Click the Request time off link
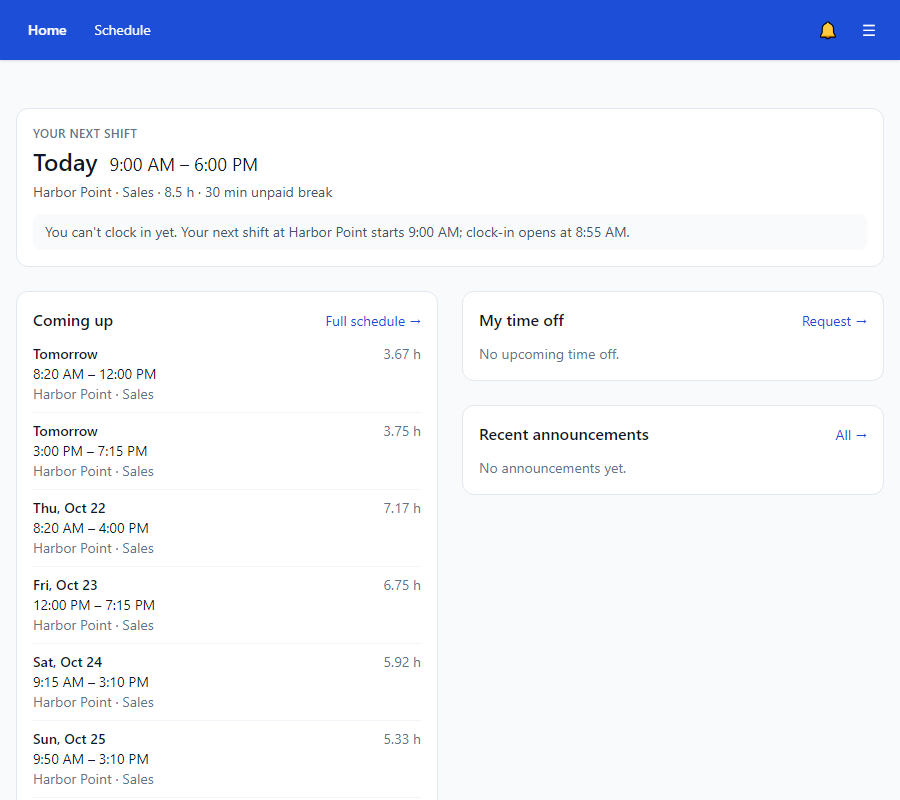900x800 pixels. 834,321
